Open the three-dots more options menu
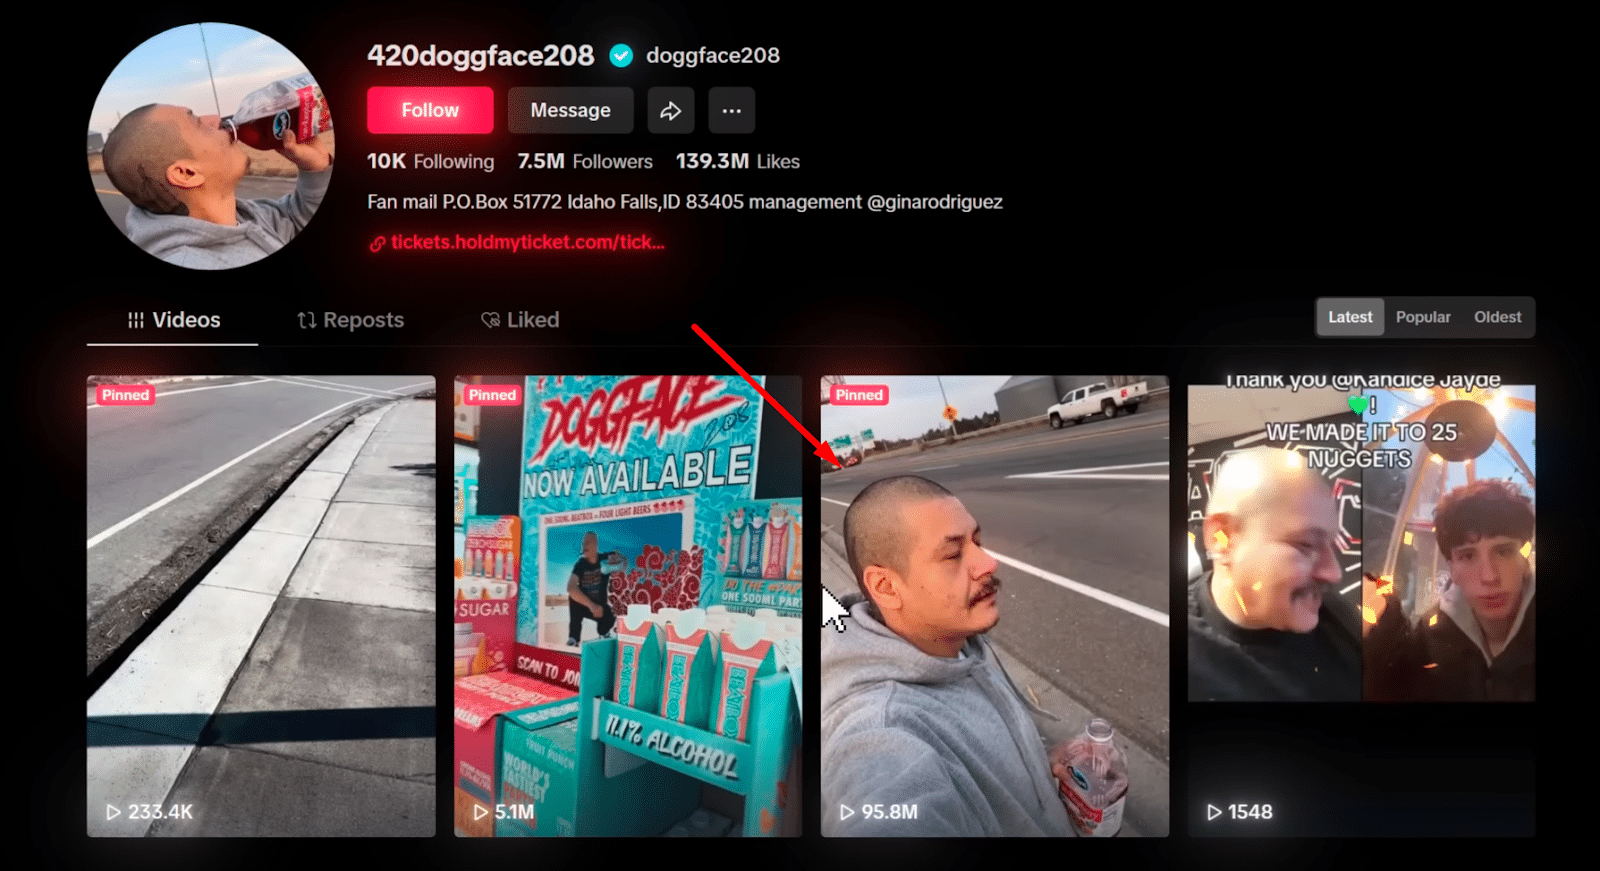 tap(732, 110)
